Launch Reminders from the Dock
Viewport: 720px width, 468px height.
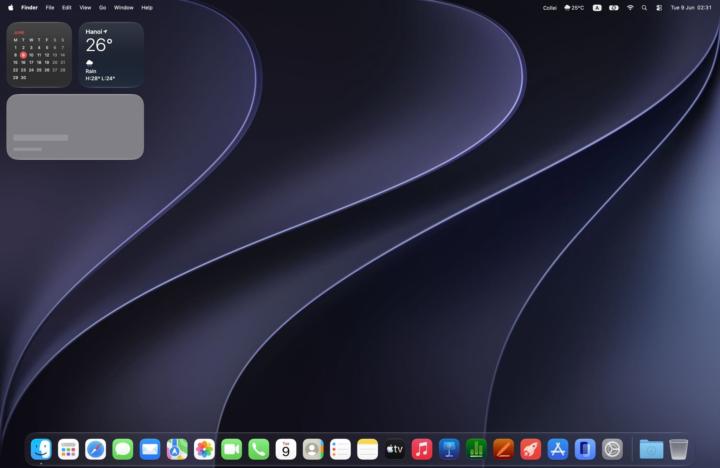[340, 449]
